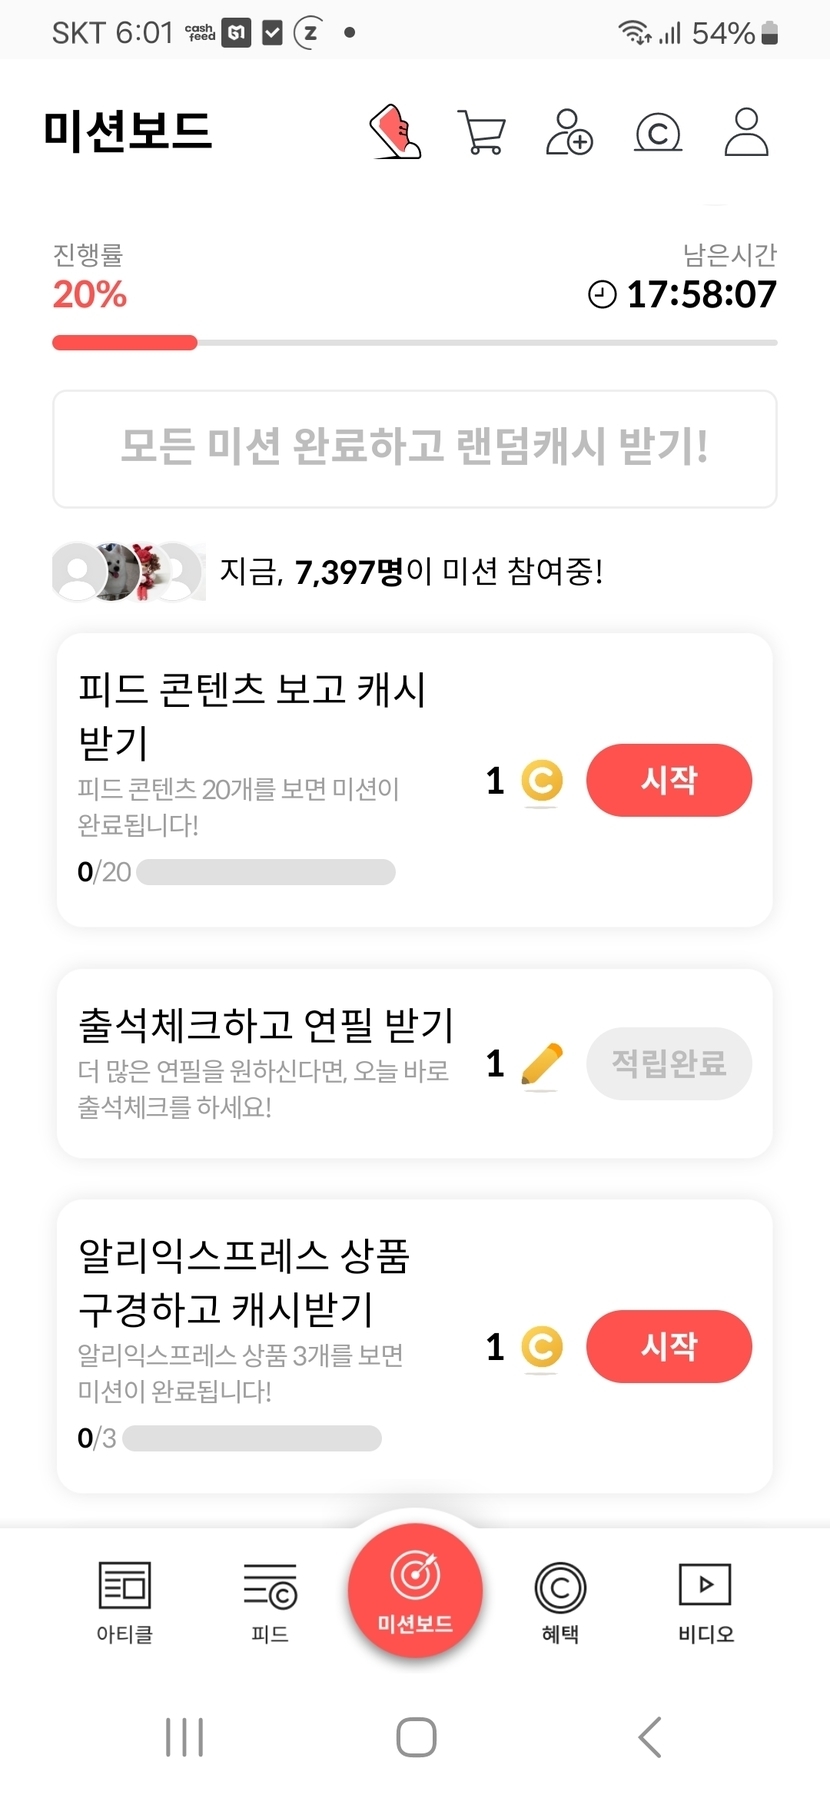Go to the 비디오 tab
Image resolution: width=830 pixels, height=1798 pixels.
point(705,1602)
